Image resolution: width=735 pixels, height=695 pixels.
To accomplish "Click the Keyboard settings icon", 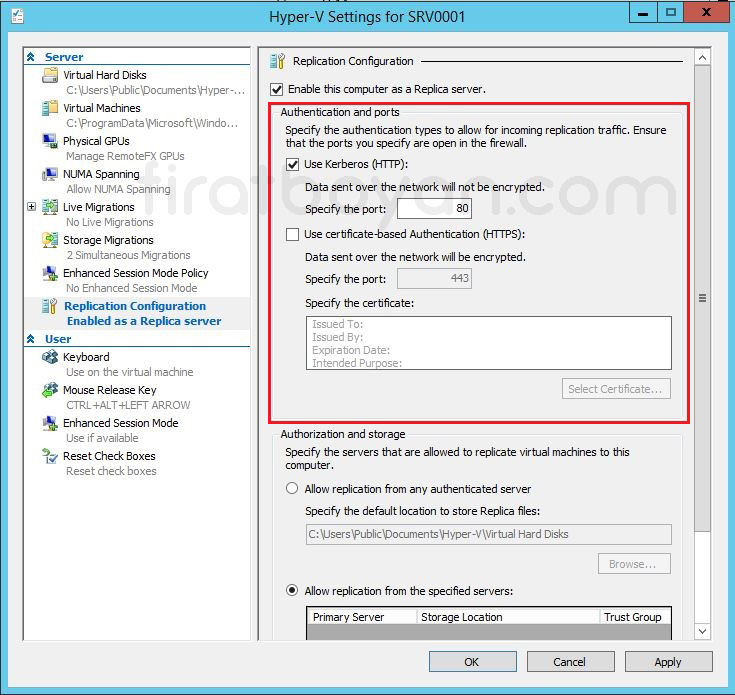I will (50, 357).
